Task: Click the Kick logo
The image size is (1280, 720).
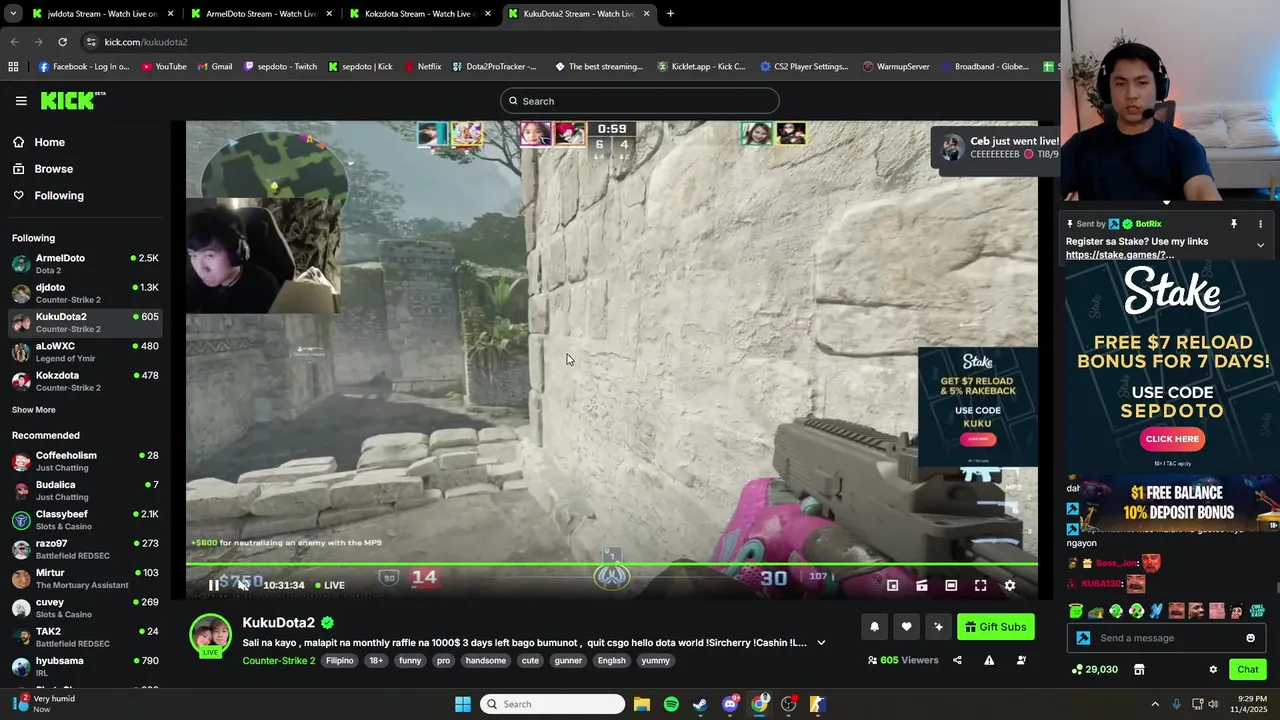Action: click(72, 100)
